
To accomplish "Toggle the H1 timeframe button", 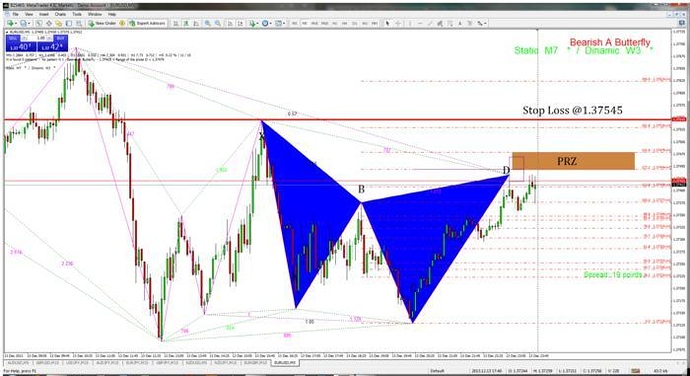I will [335, 23].
